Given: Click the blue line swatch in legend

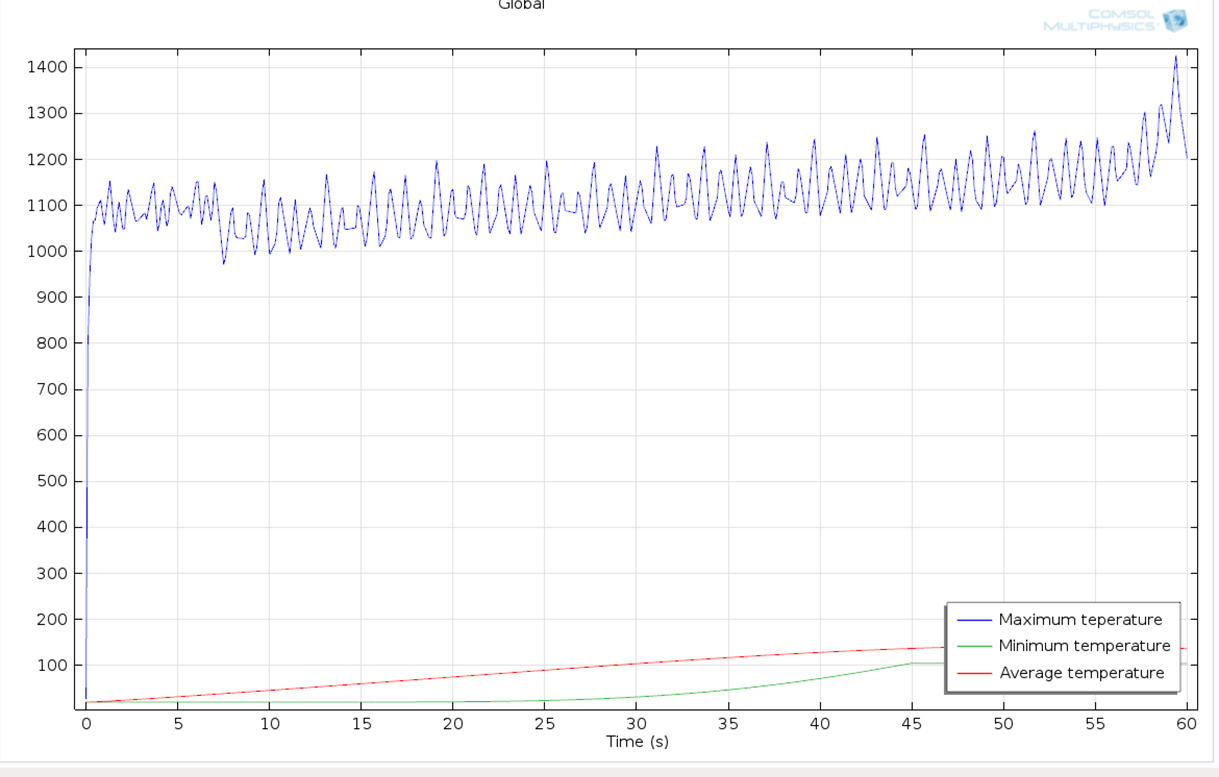Looking at the screenshot, I should pos(974,620).
